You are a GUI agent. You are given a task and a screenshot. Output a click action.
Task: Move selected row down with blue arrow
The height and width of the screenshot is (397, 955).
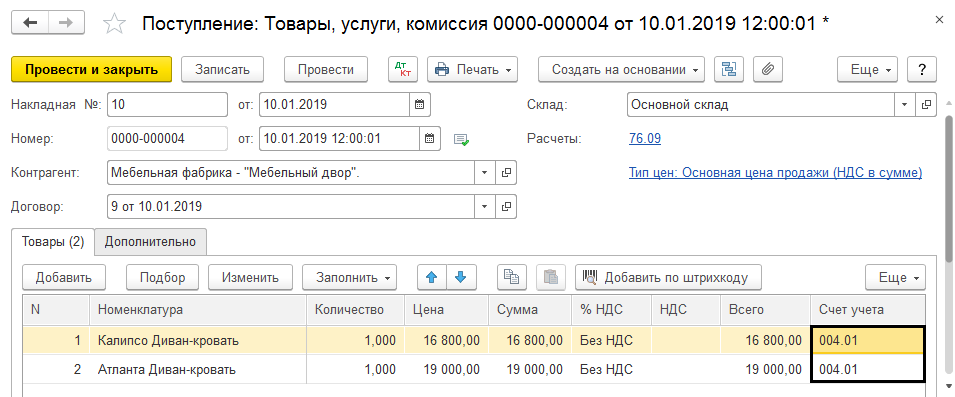[x=461, y=278]
